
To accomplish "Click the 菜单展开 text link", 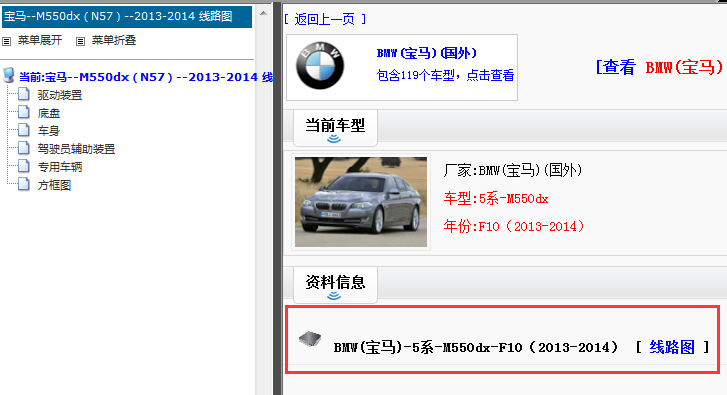I will pos(40,40).
